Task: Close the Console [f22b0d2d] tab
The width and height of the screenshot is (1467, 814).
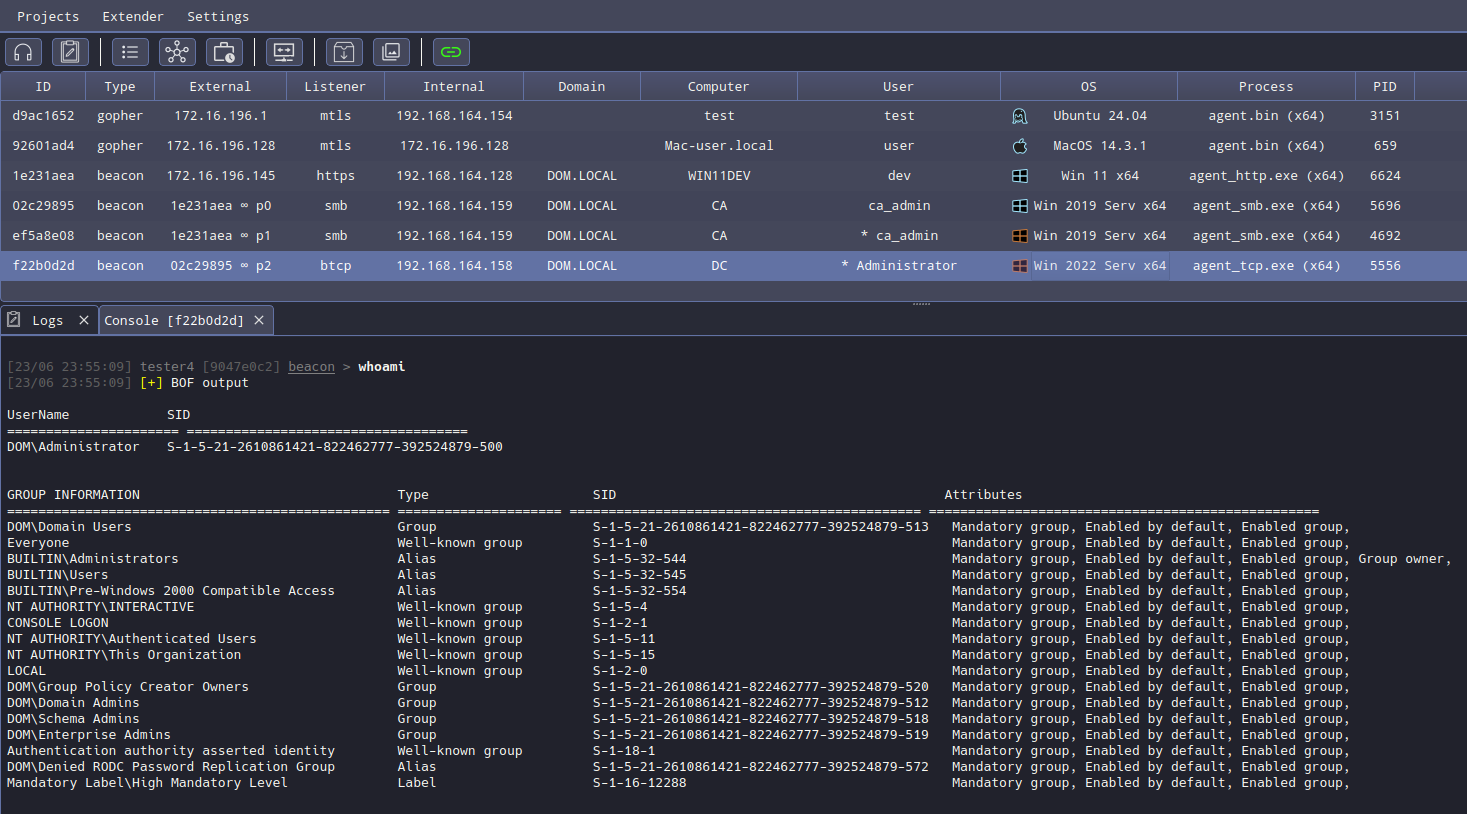Action: 259,320
